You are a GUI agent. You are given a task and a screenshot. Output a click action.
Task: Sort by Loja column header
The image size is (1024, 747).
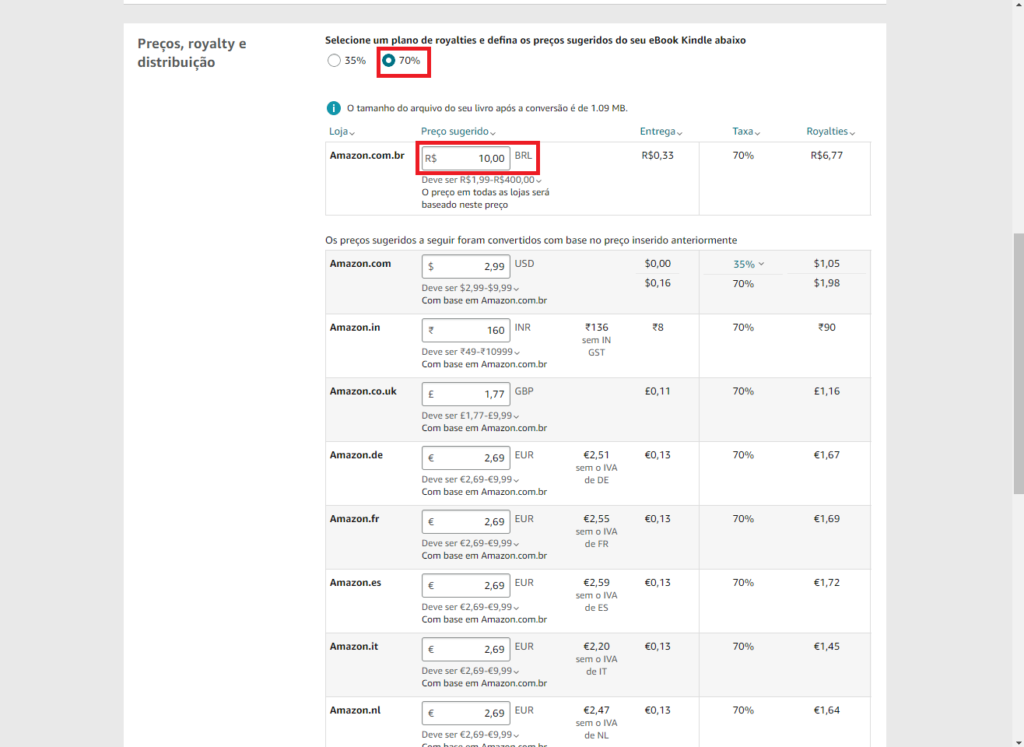342,132
